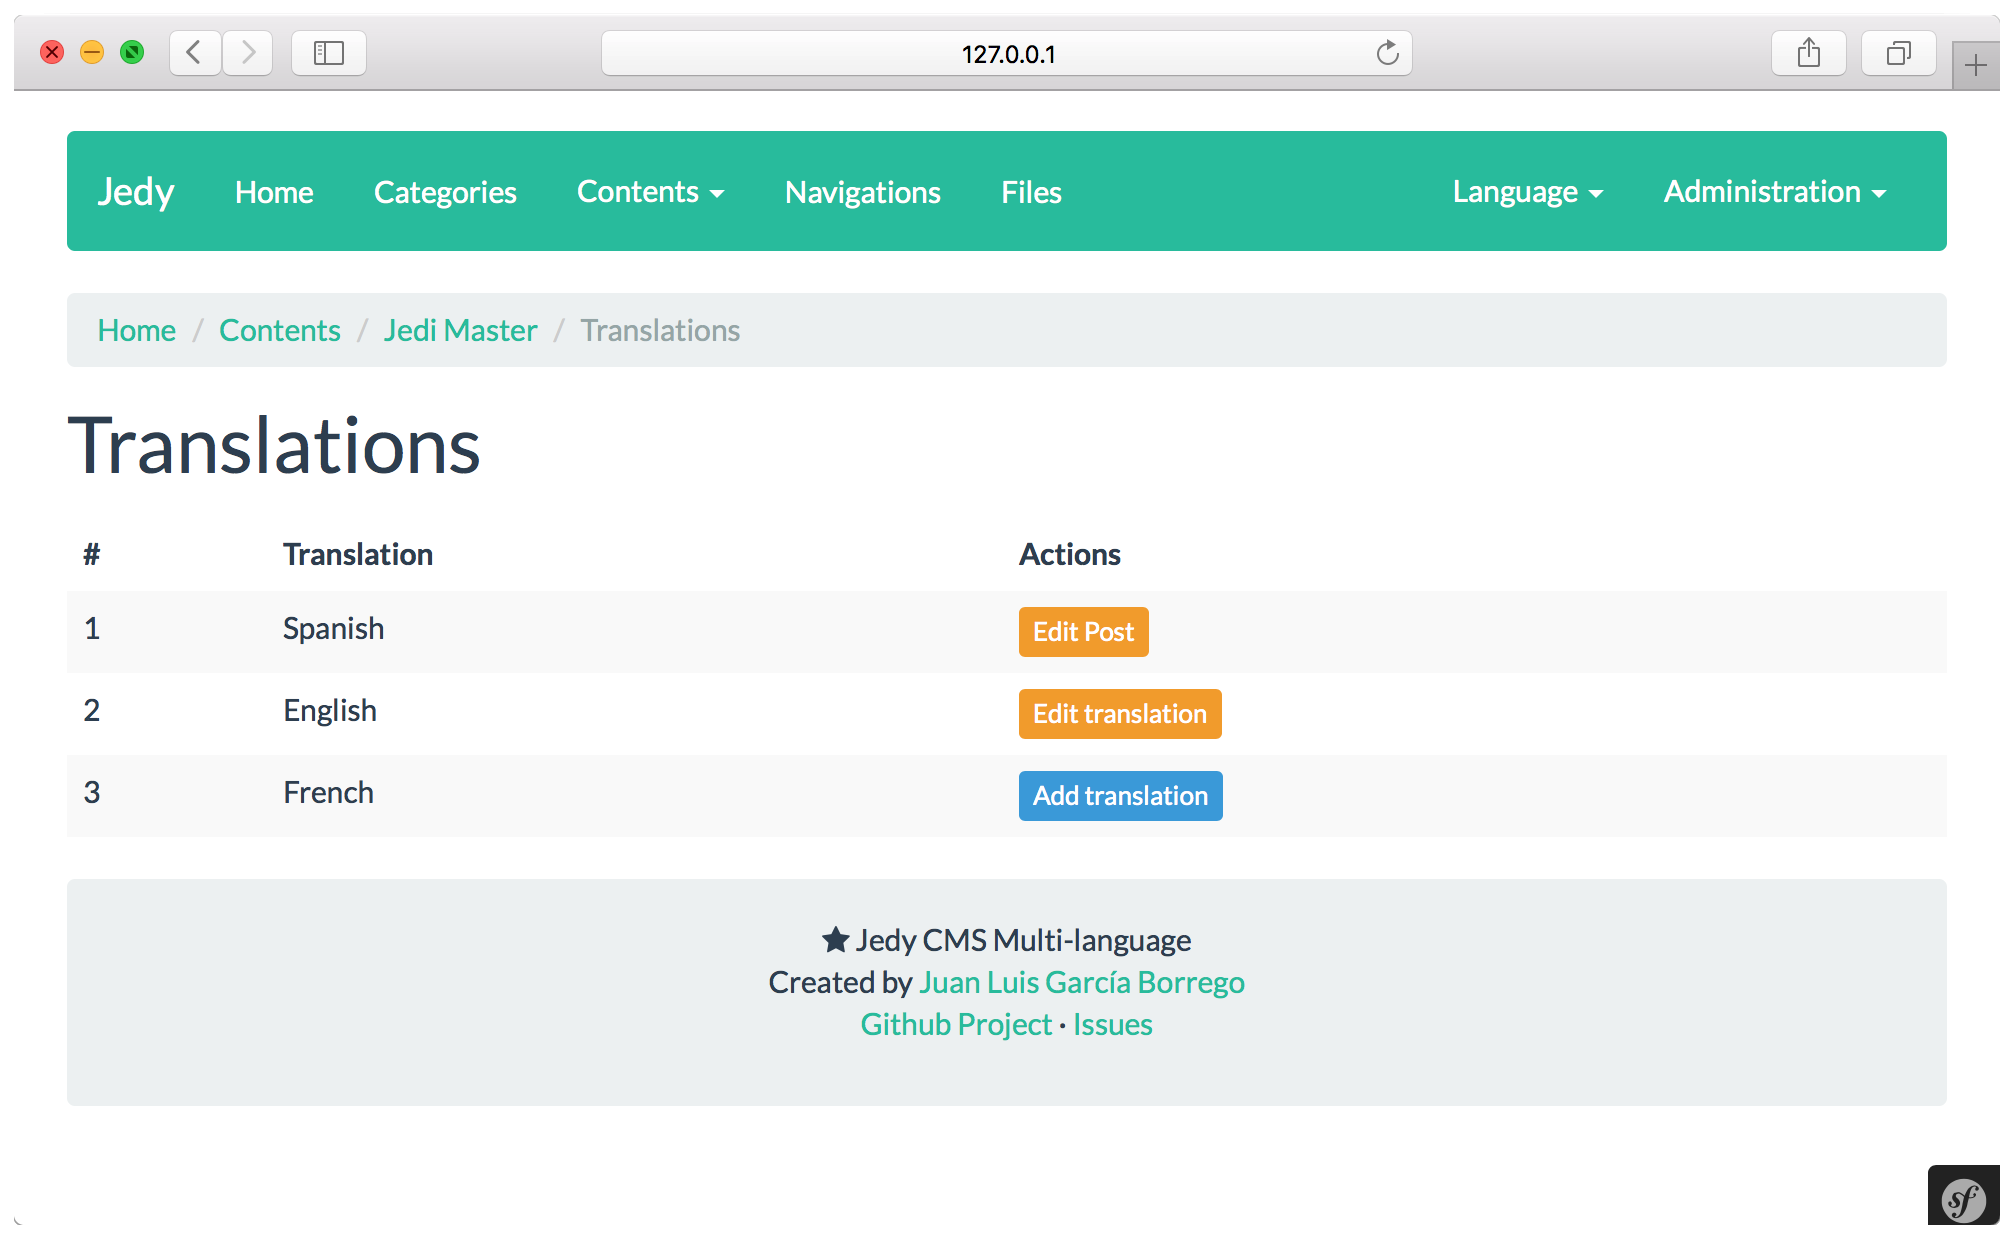Click the address bar showing 127.0.0.1
2016x1239 pixels.
pyautogui.click(x=1007, y=54)
